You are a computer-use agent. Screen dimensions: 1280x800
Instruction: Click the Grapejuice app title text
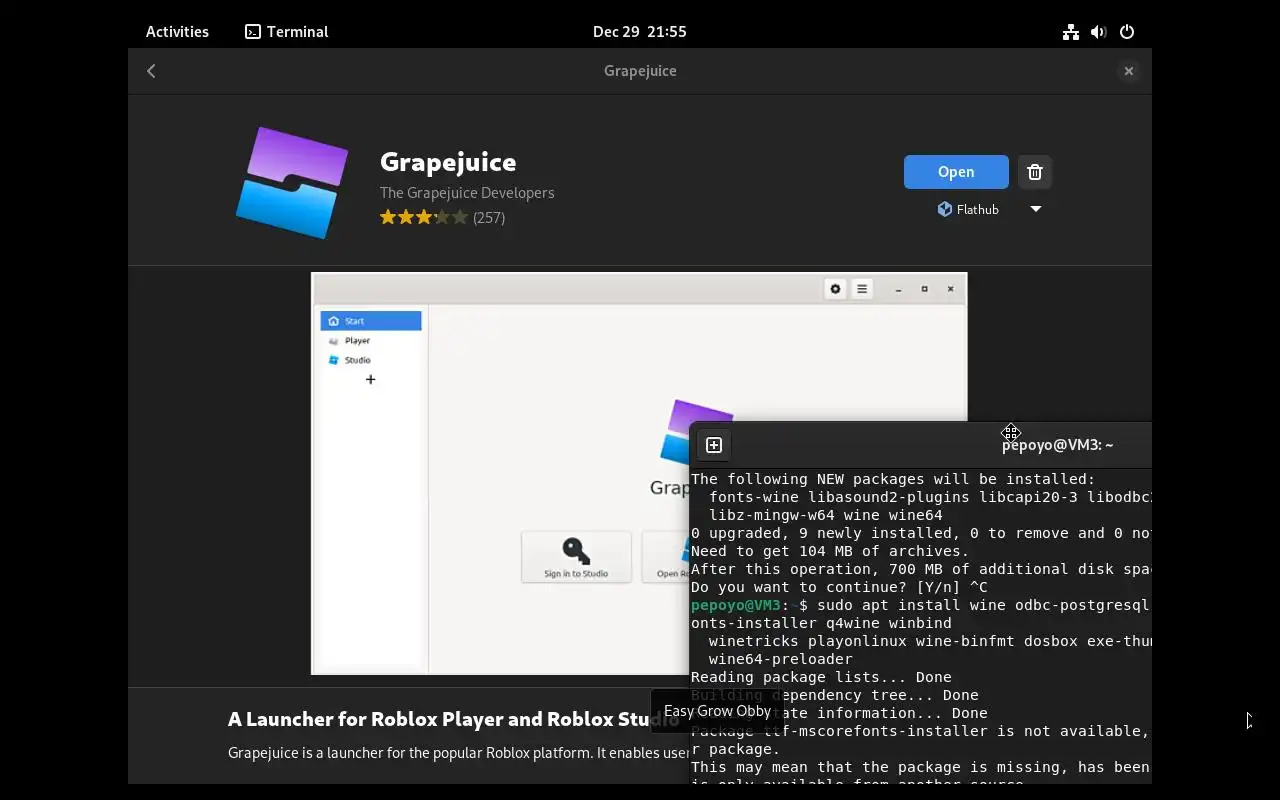point(448,161)
